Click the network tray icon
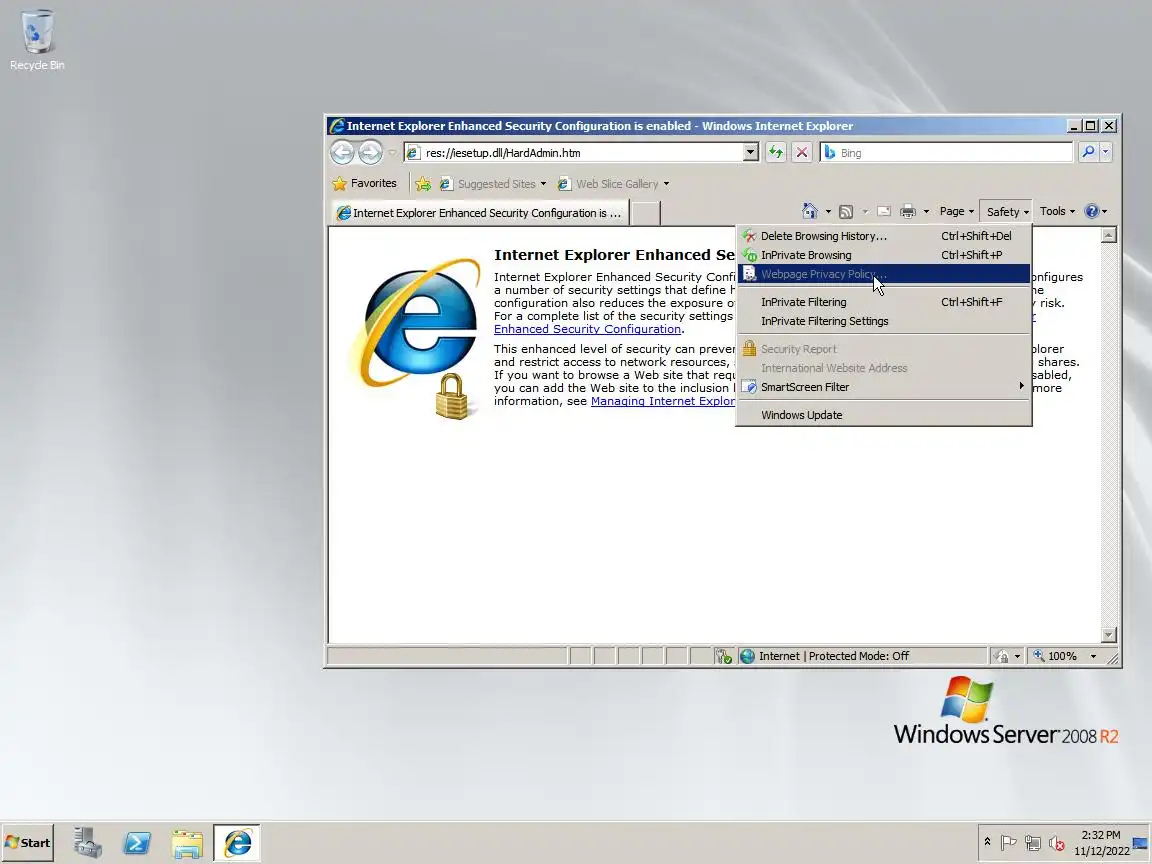Viewport: 1152px width, 864px height. pyautogui.click(x=1032, y=843)
